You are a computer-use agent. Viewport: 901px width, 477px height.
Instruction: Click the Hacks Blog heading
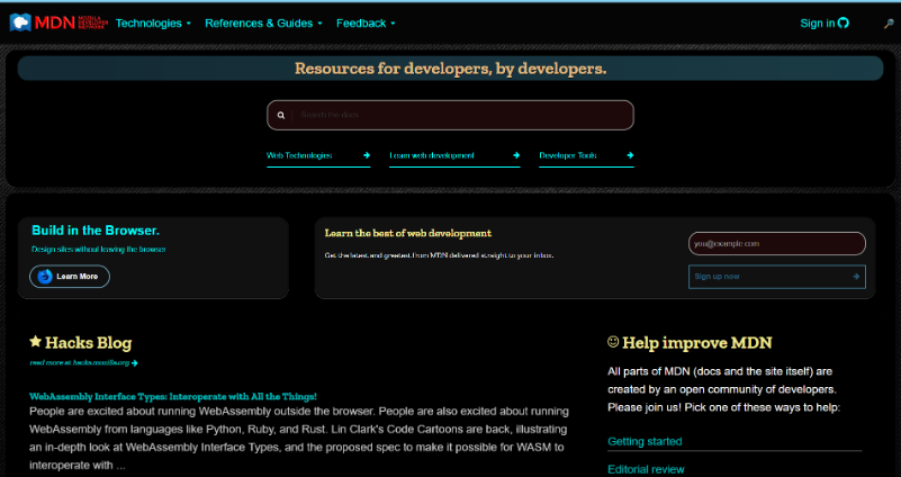coord(88,343)
